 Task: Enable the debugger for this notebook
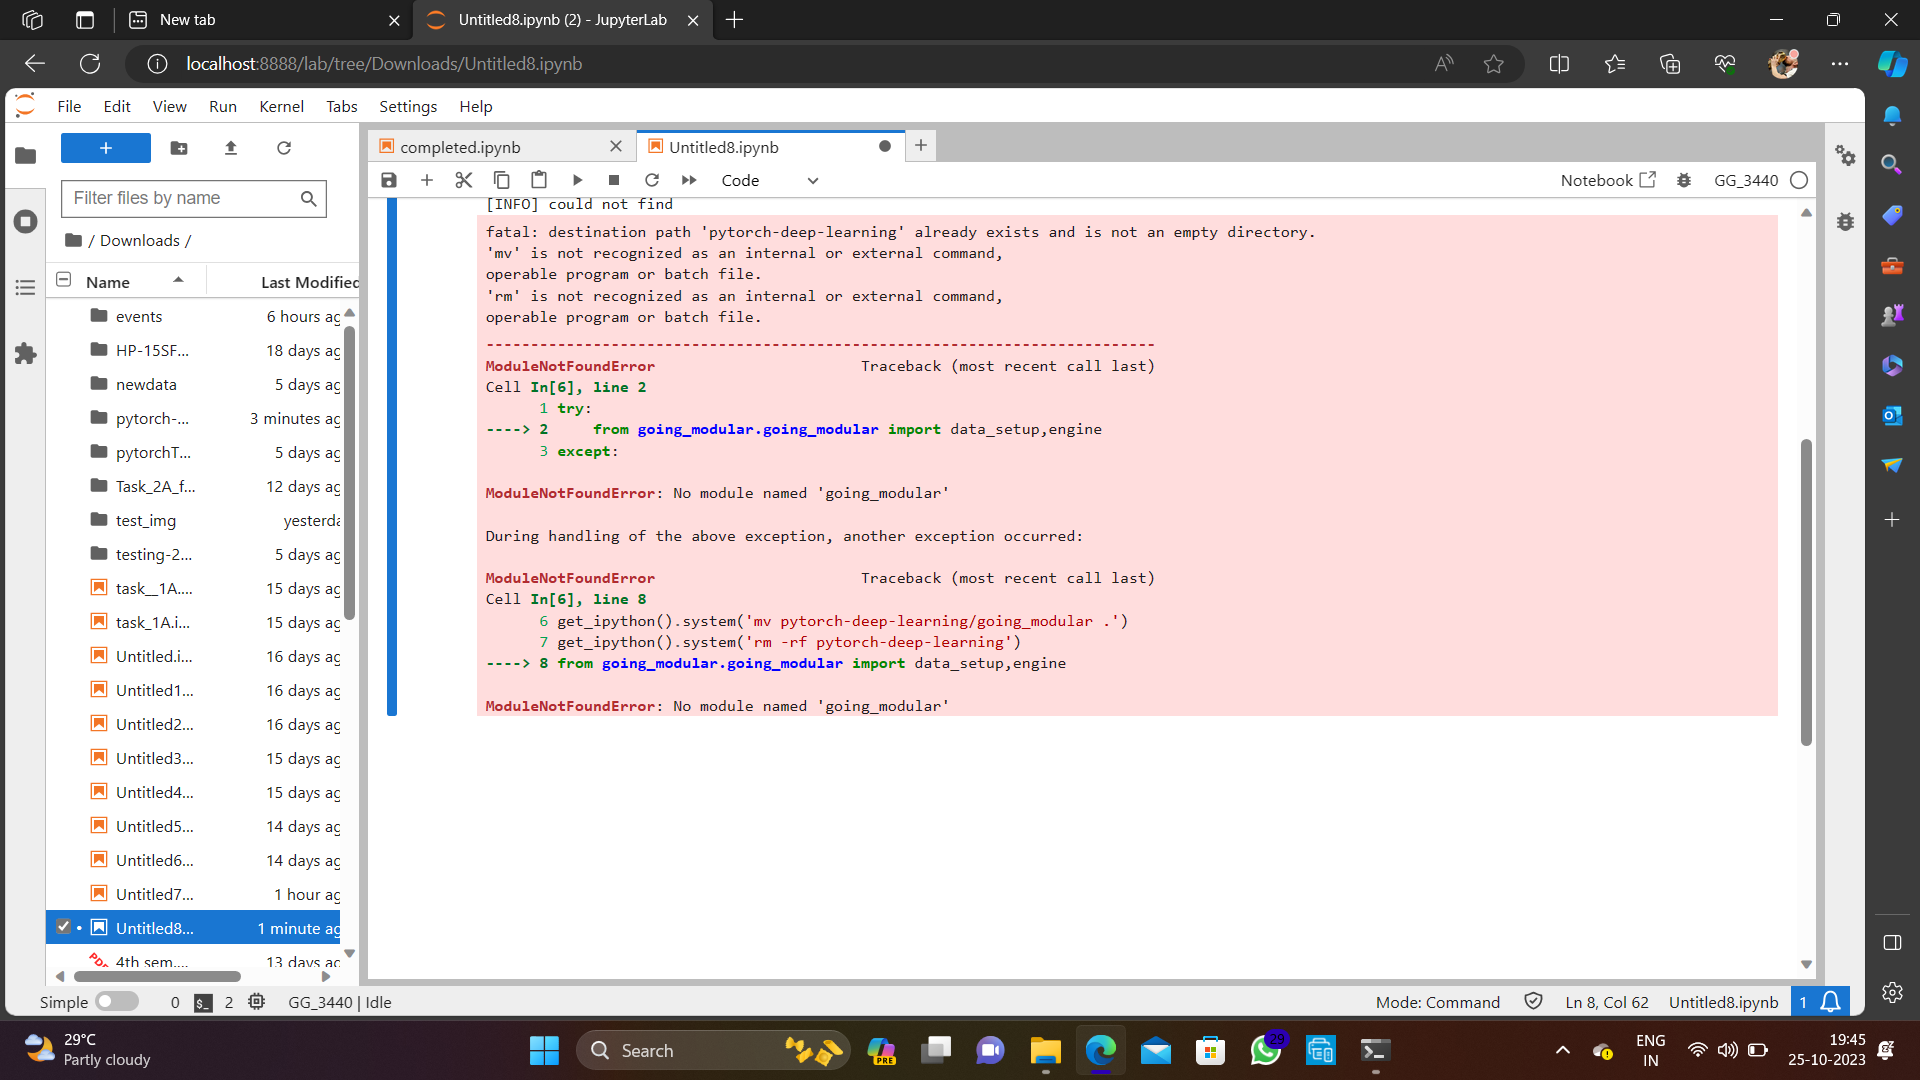pos(1685,180)
